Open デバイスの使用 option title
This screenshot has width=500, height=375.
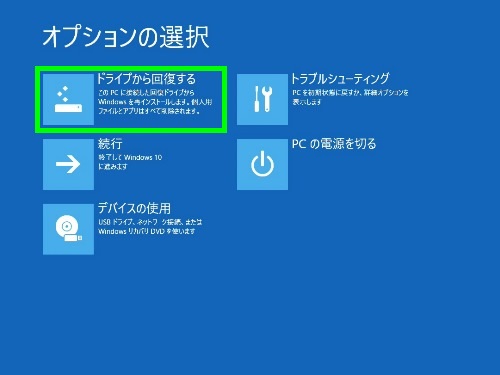(x=134, y=209)
